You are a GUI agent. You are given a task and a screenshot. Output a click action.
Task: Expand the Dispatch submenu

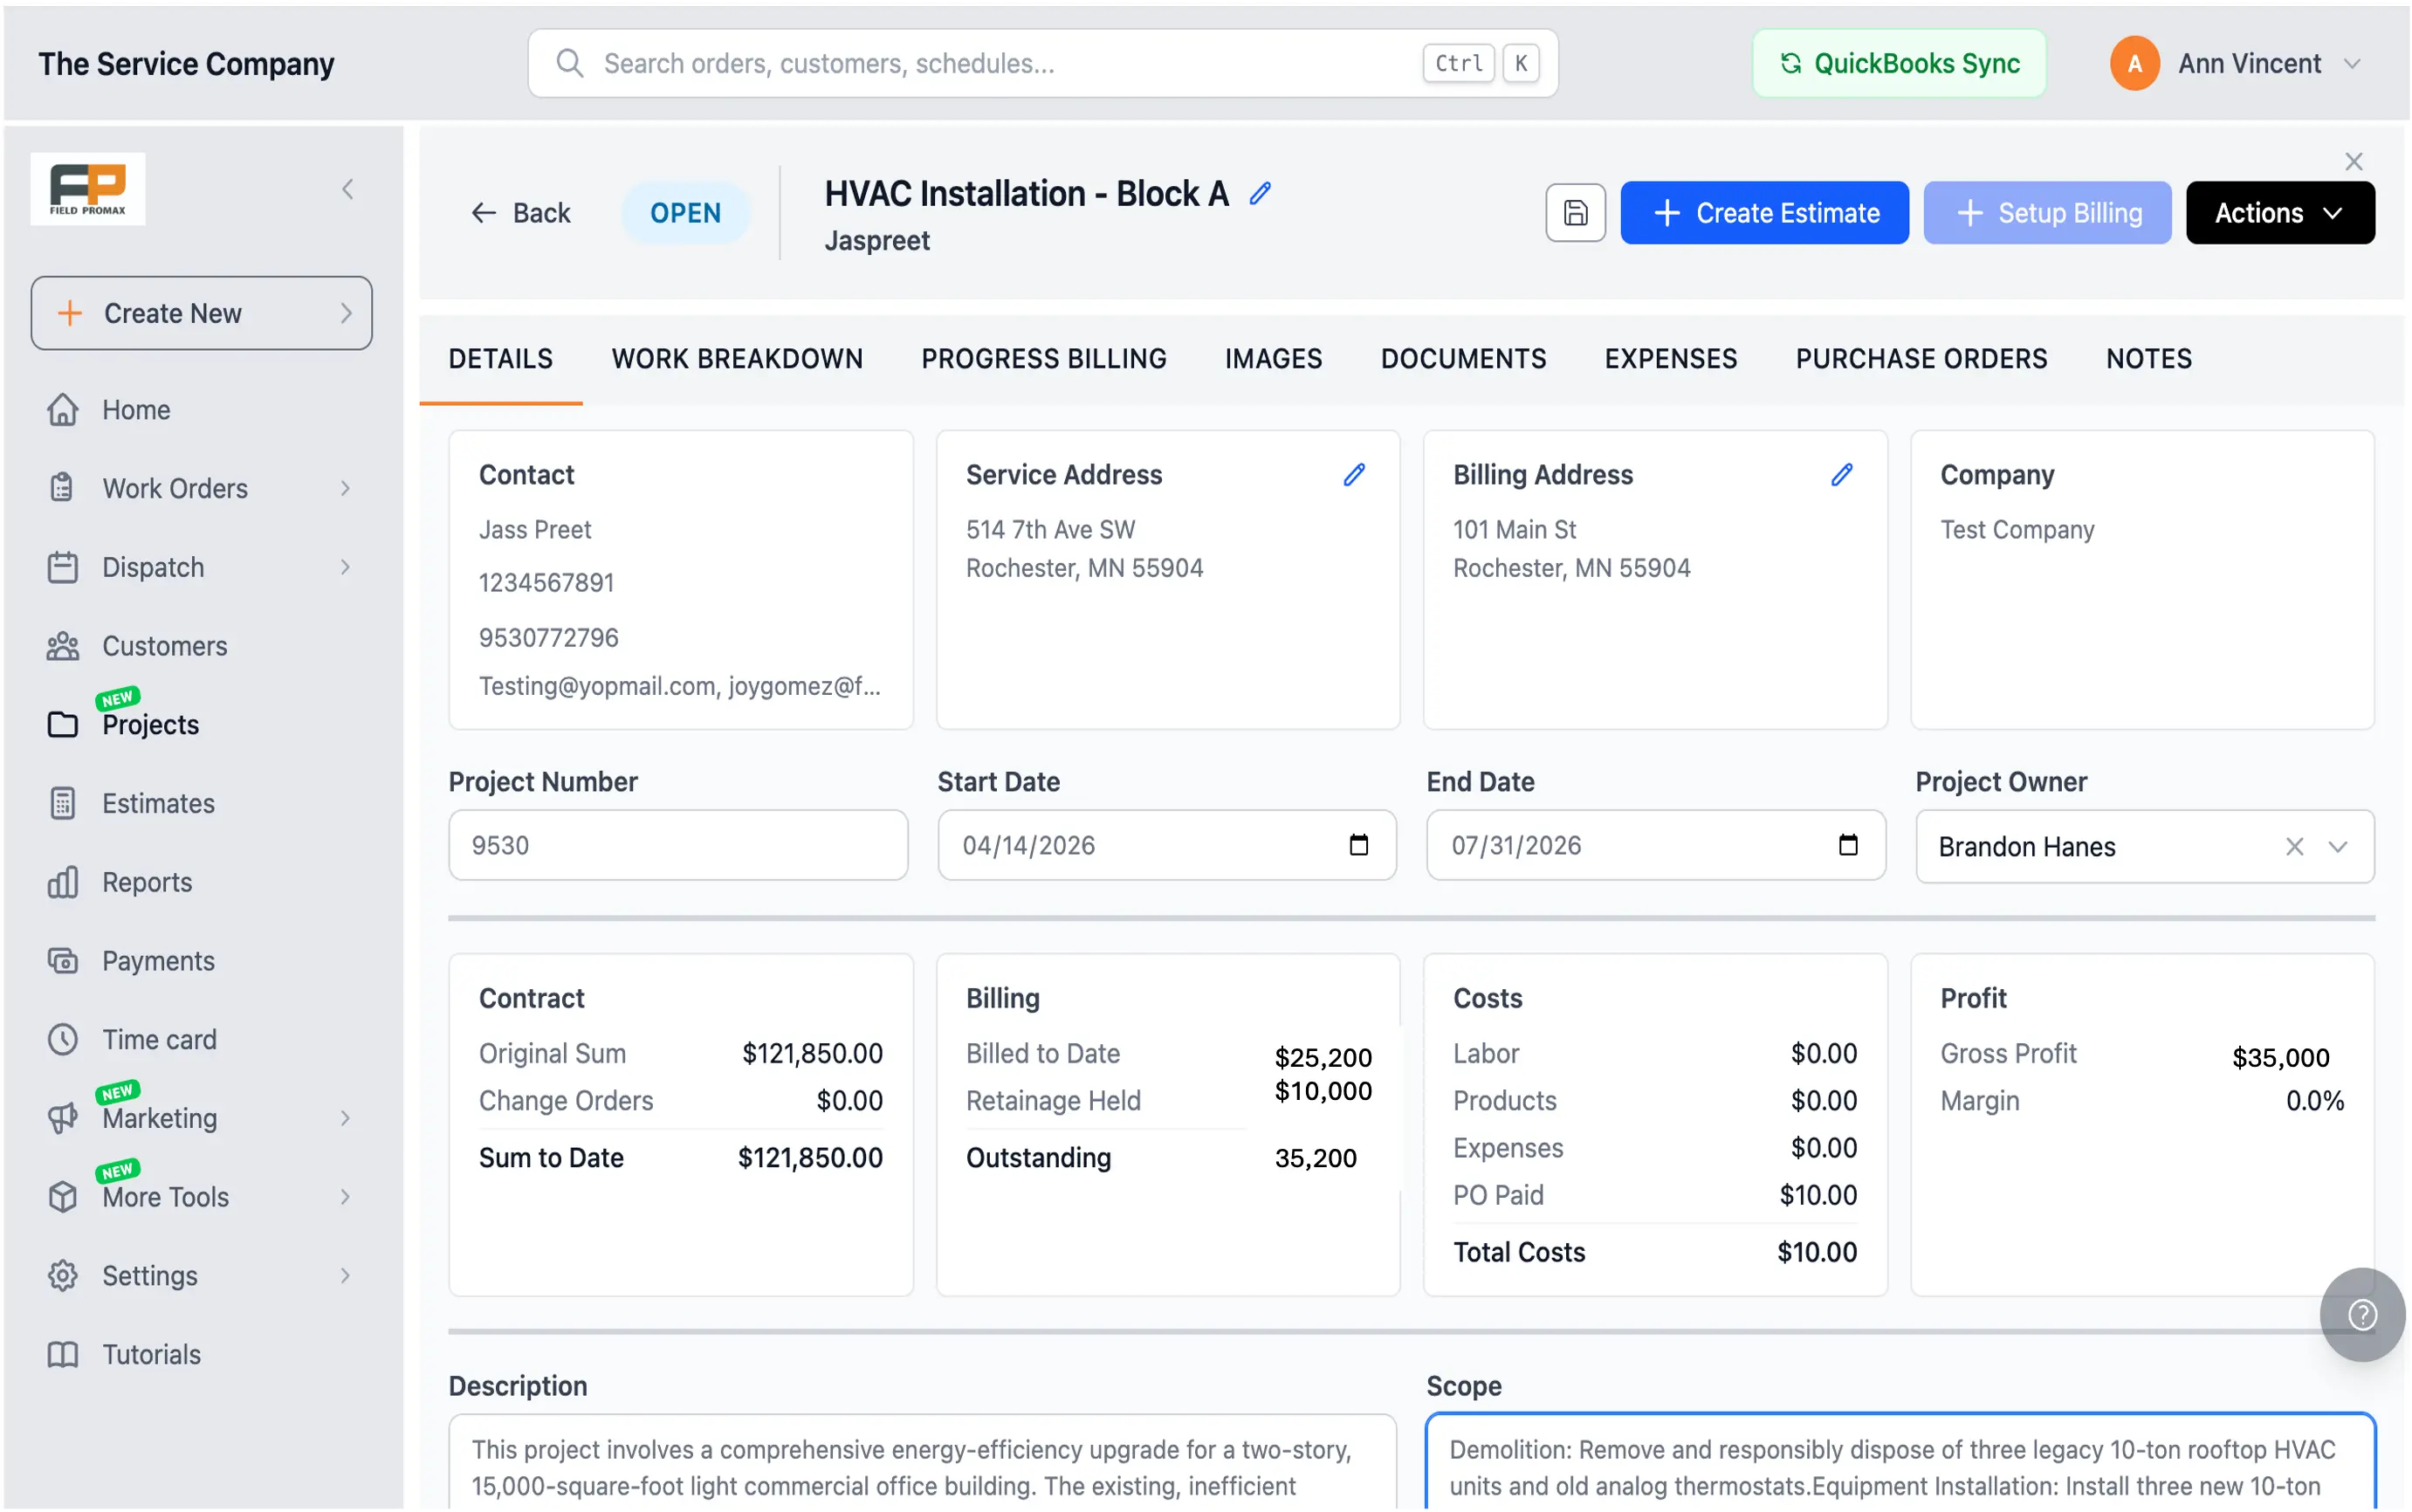point(345,567)
